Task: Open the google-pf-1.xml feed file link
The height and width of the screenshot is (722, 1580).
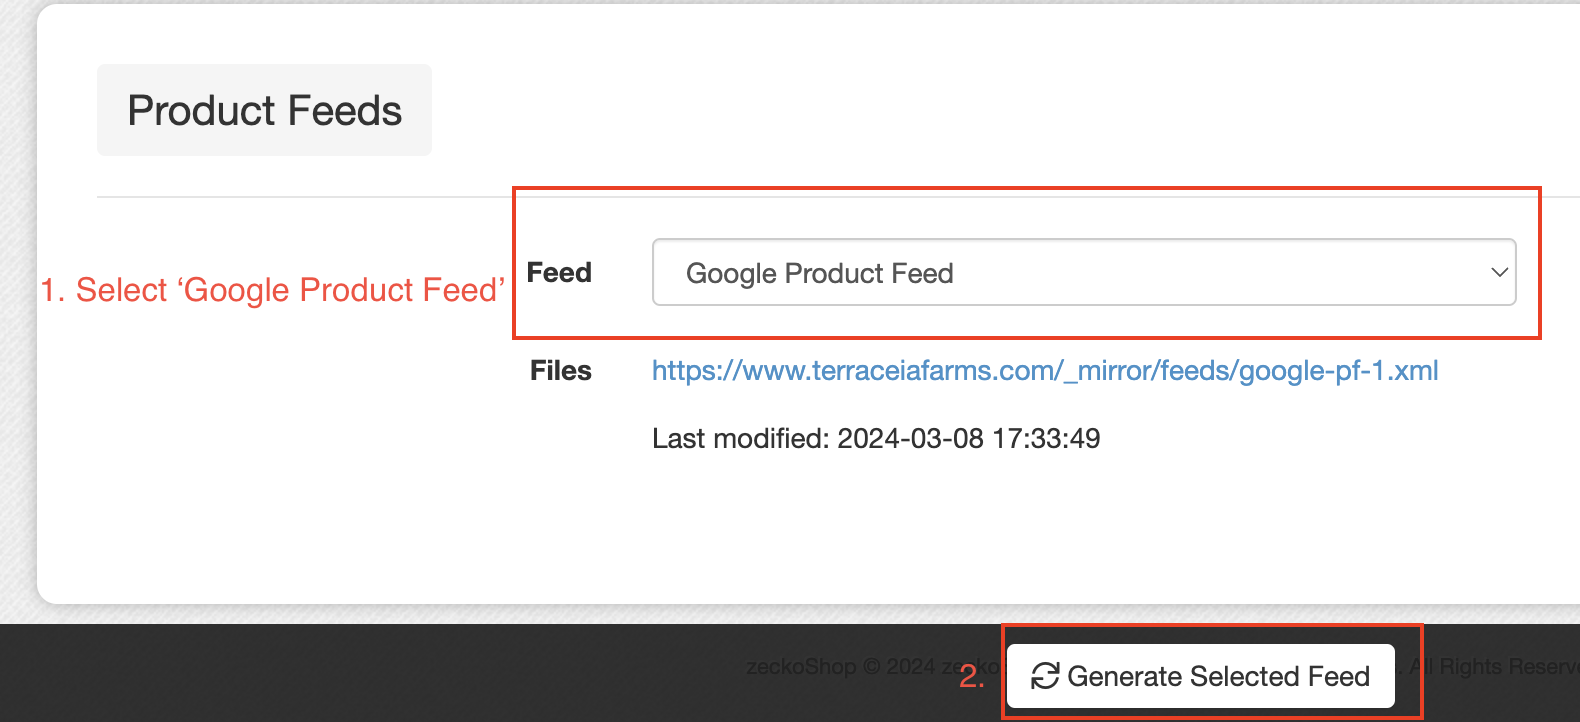Action: click(x=1045, y=371)
